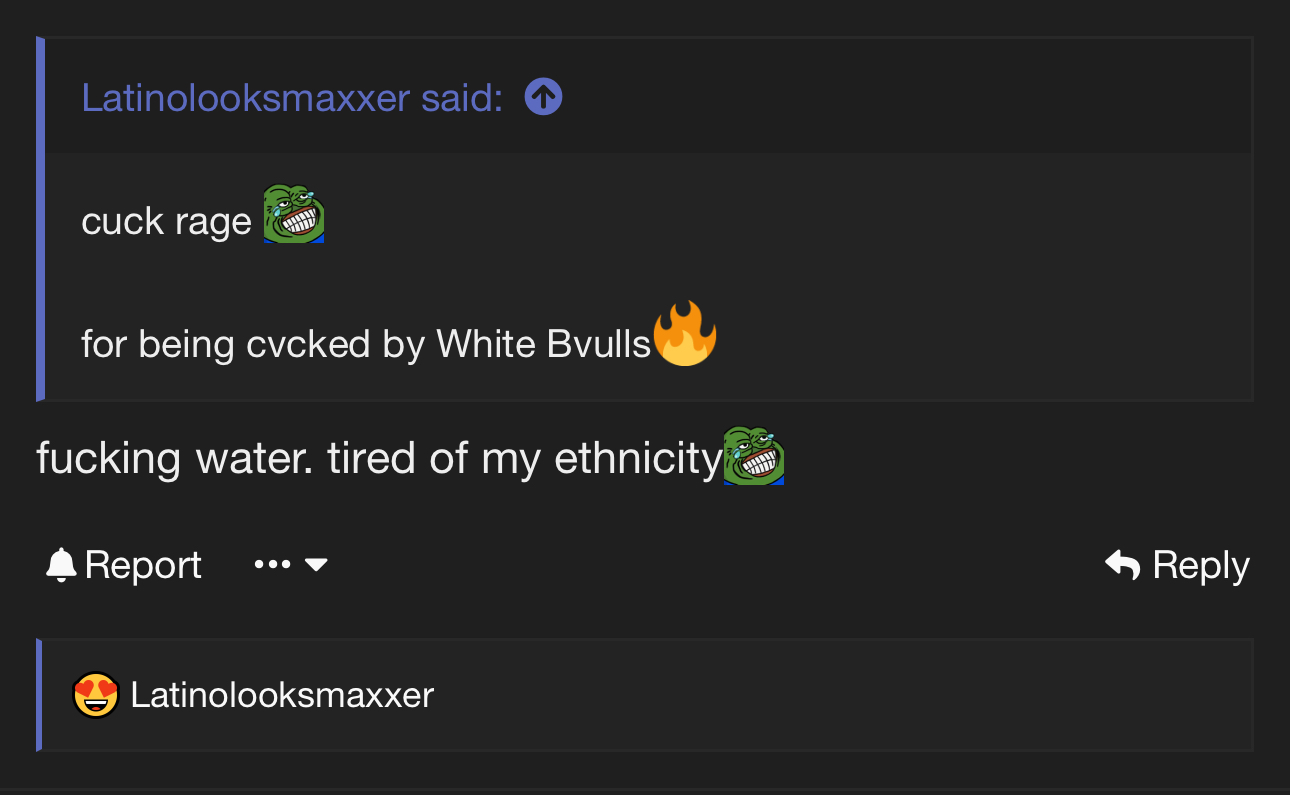Click the quoted line mentioning 'White Bvulls'

click(366, 343)
